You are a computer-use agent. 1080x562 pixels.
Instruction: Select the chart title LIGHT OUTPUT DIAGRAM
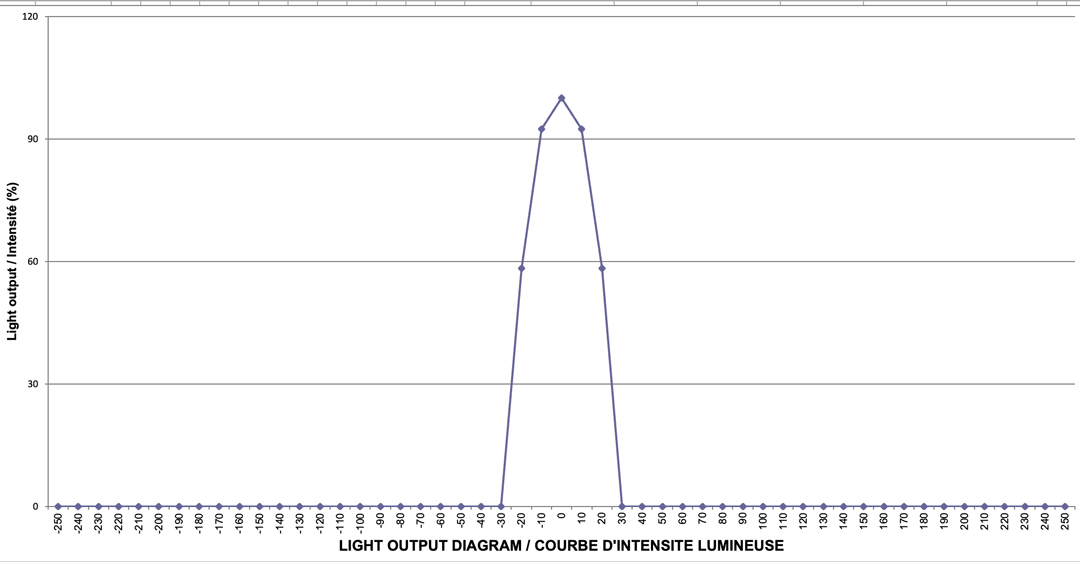coord(561,546)
